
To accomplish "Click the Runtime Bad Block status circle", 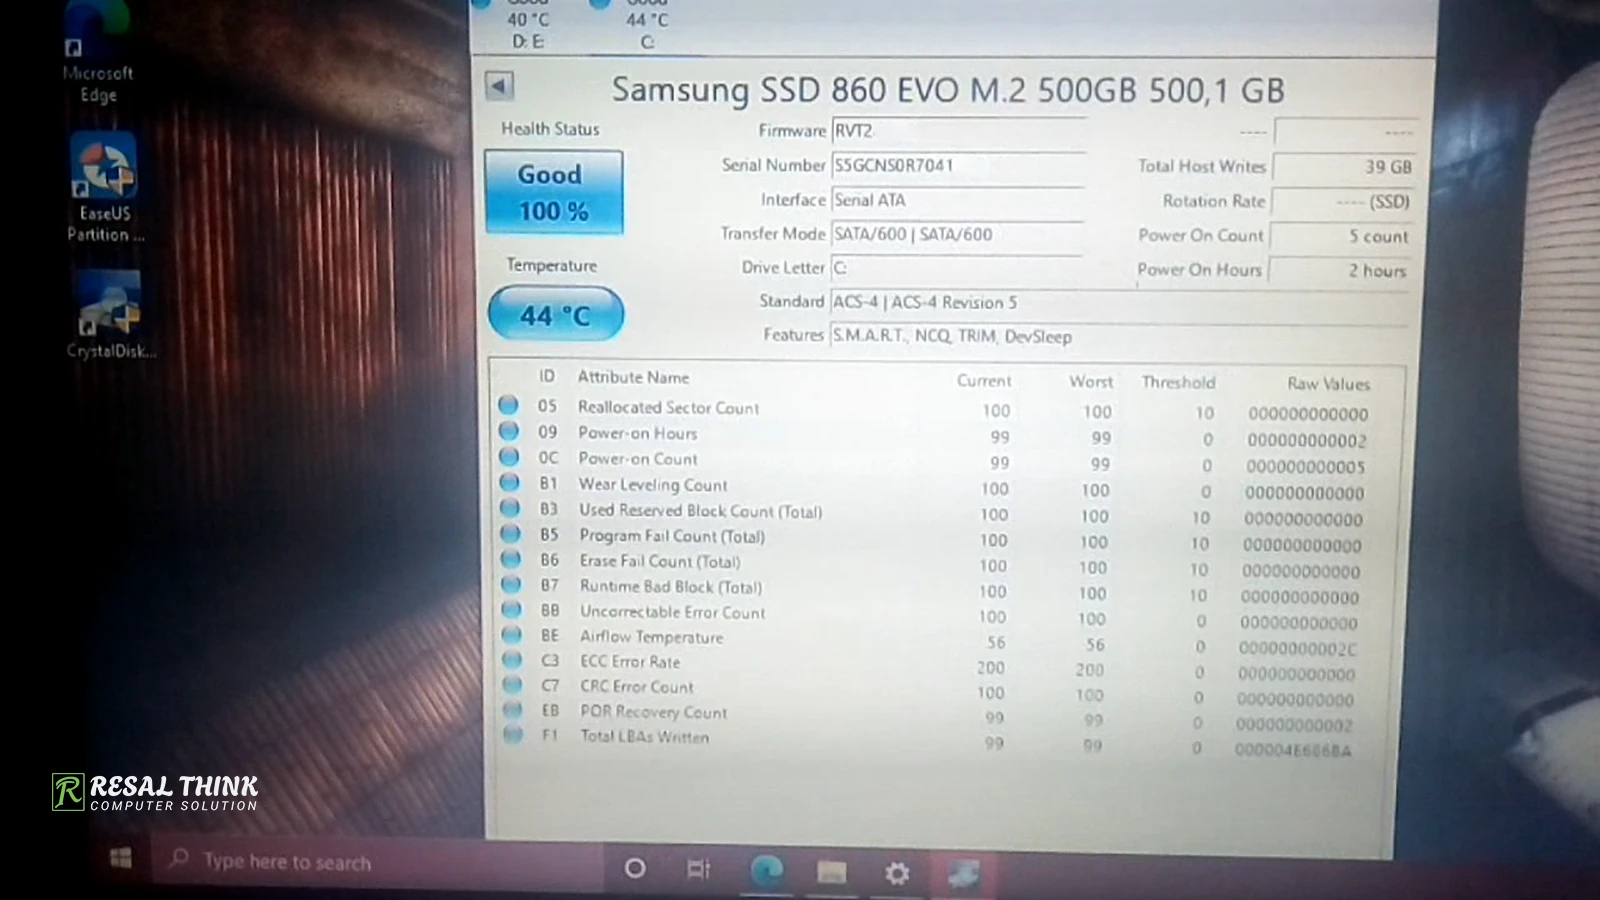I will pos(511,584).
